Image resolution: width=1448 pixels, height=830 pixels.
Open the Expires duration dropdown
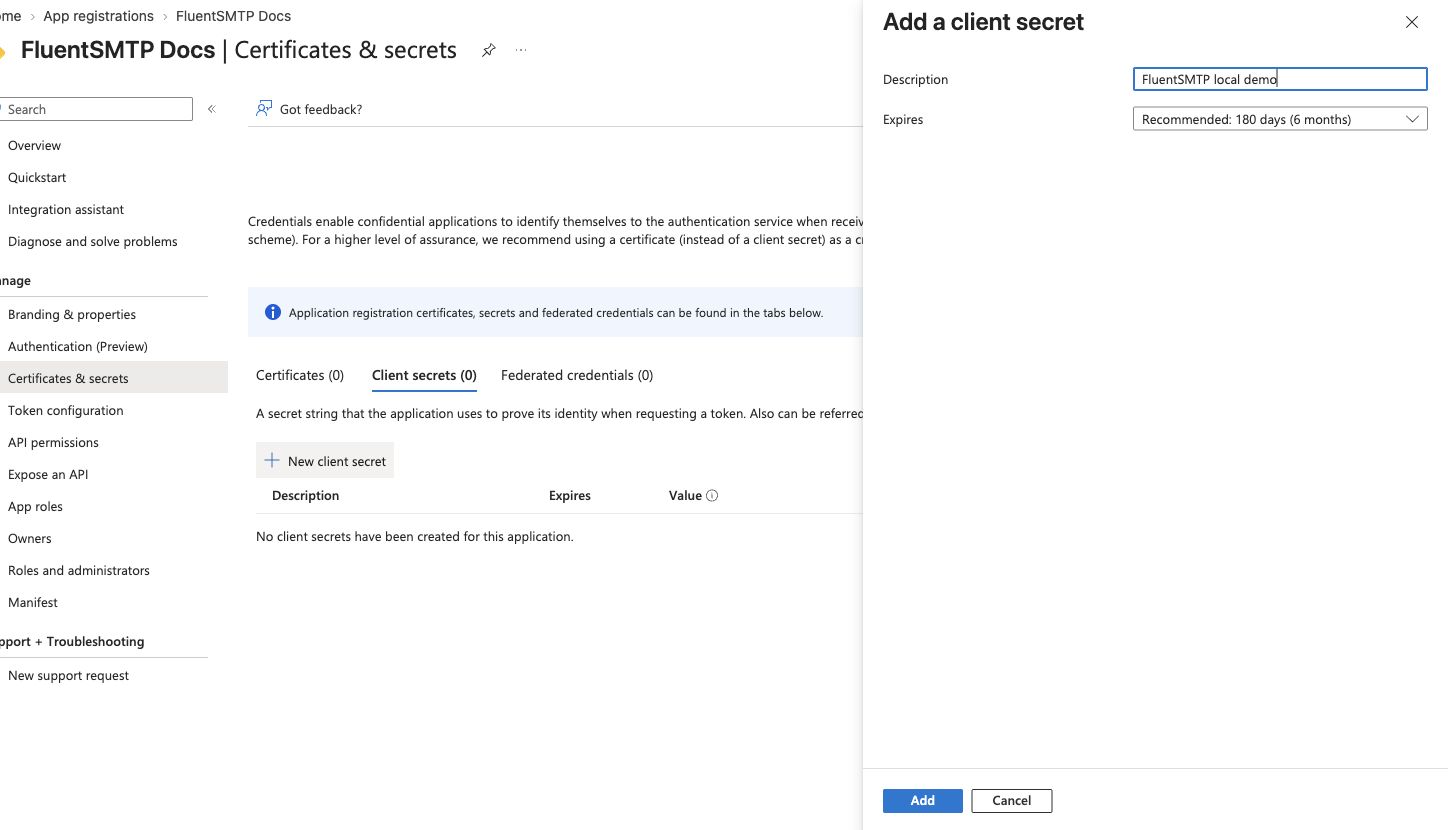coord(1279,119)
